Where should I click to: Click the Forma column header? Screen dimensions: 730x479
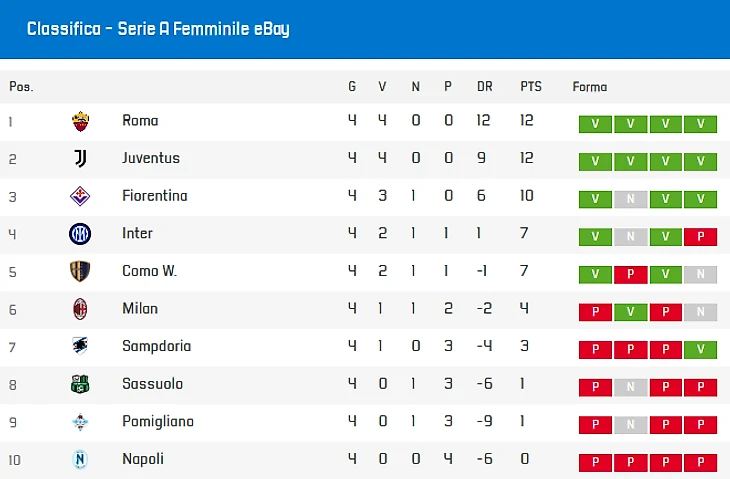pos(590,87)
